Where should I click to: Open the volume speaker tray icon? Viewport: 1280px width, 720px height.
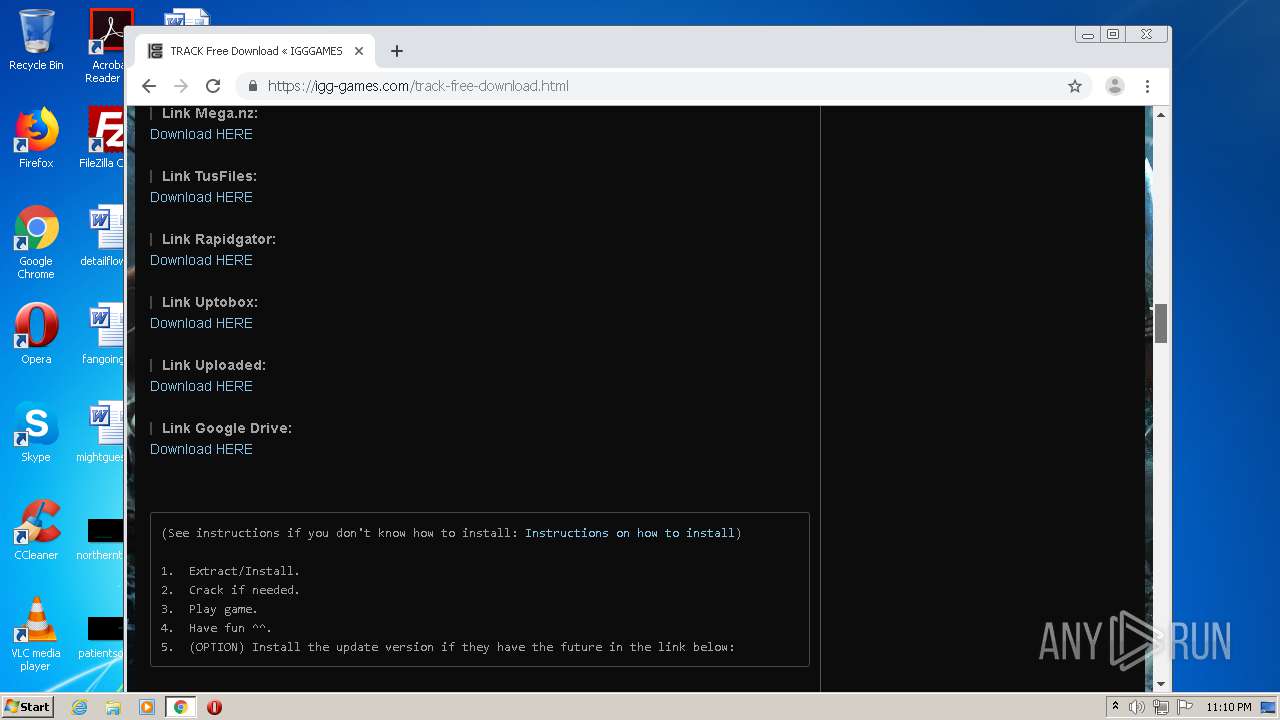[1137, 707]
